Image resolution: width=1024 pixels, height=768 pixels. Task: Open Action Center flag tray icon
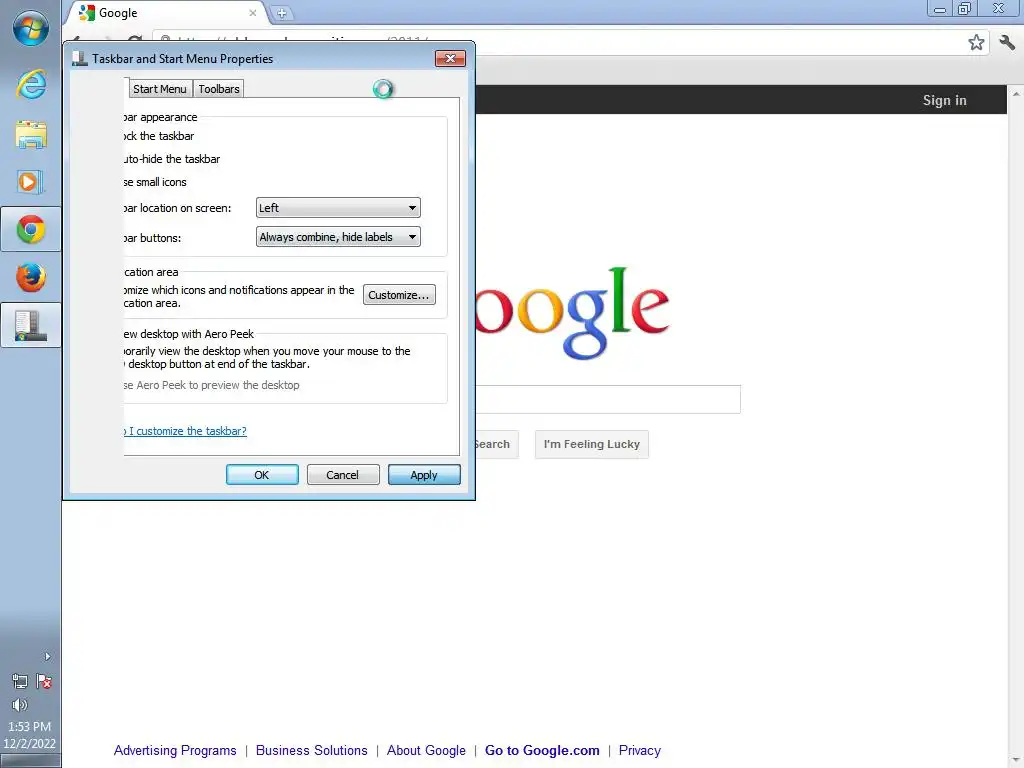point(44,681)
